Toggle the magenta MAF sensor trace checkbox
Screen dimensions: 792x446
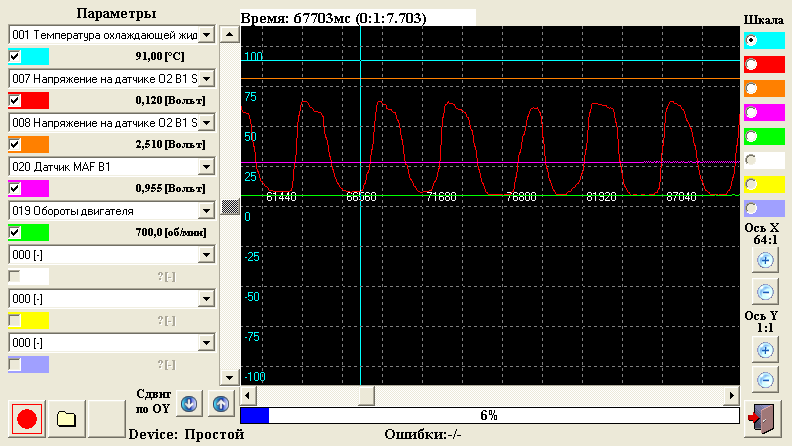click(x=15, y=188)
